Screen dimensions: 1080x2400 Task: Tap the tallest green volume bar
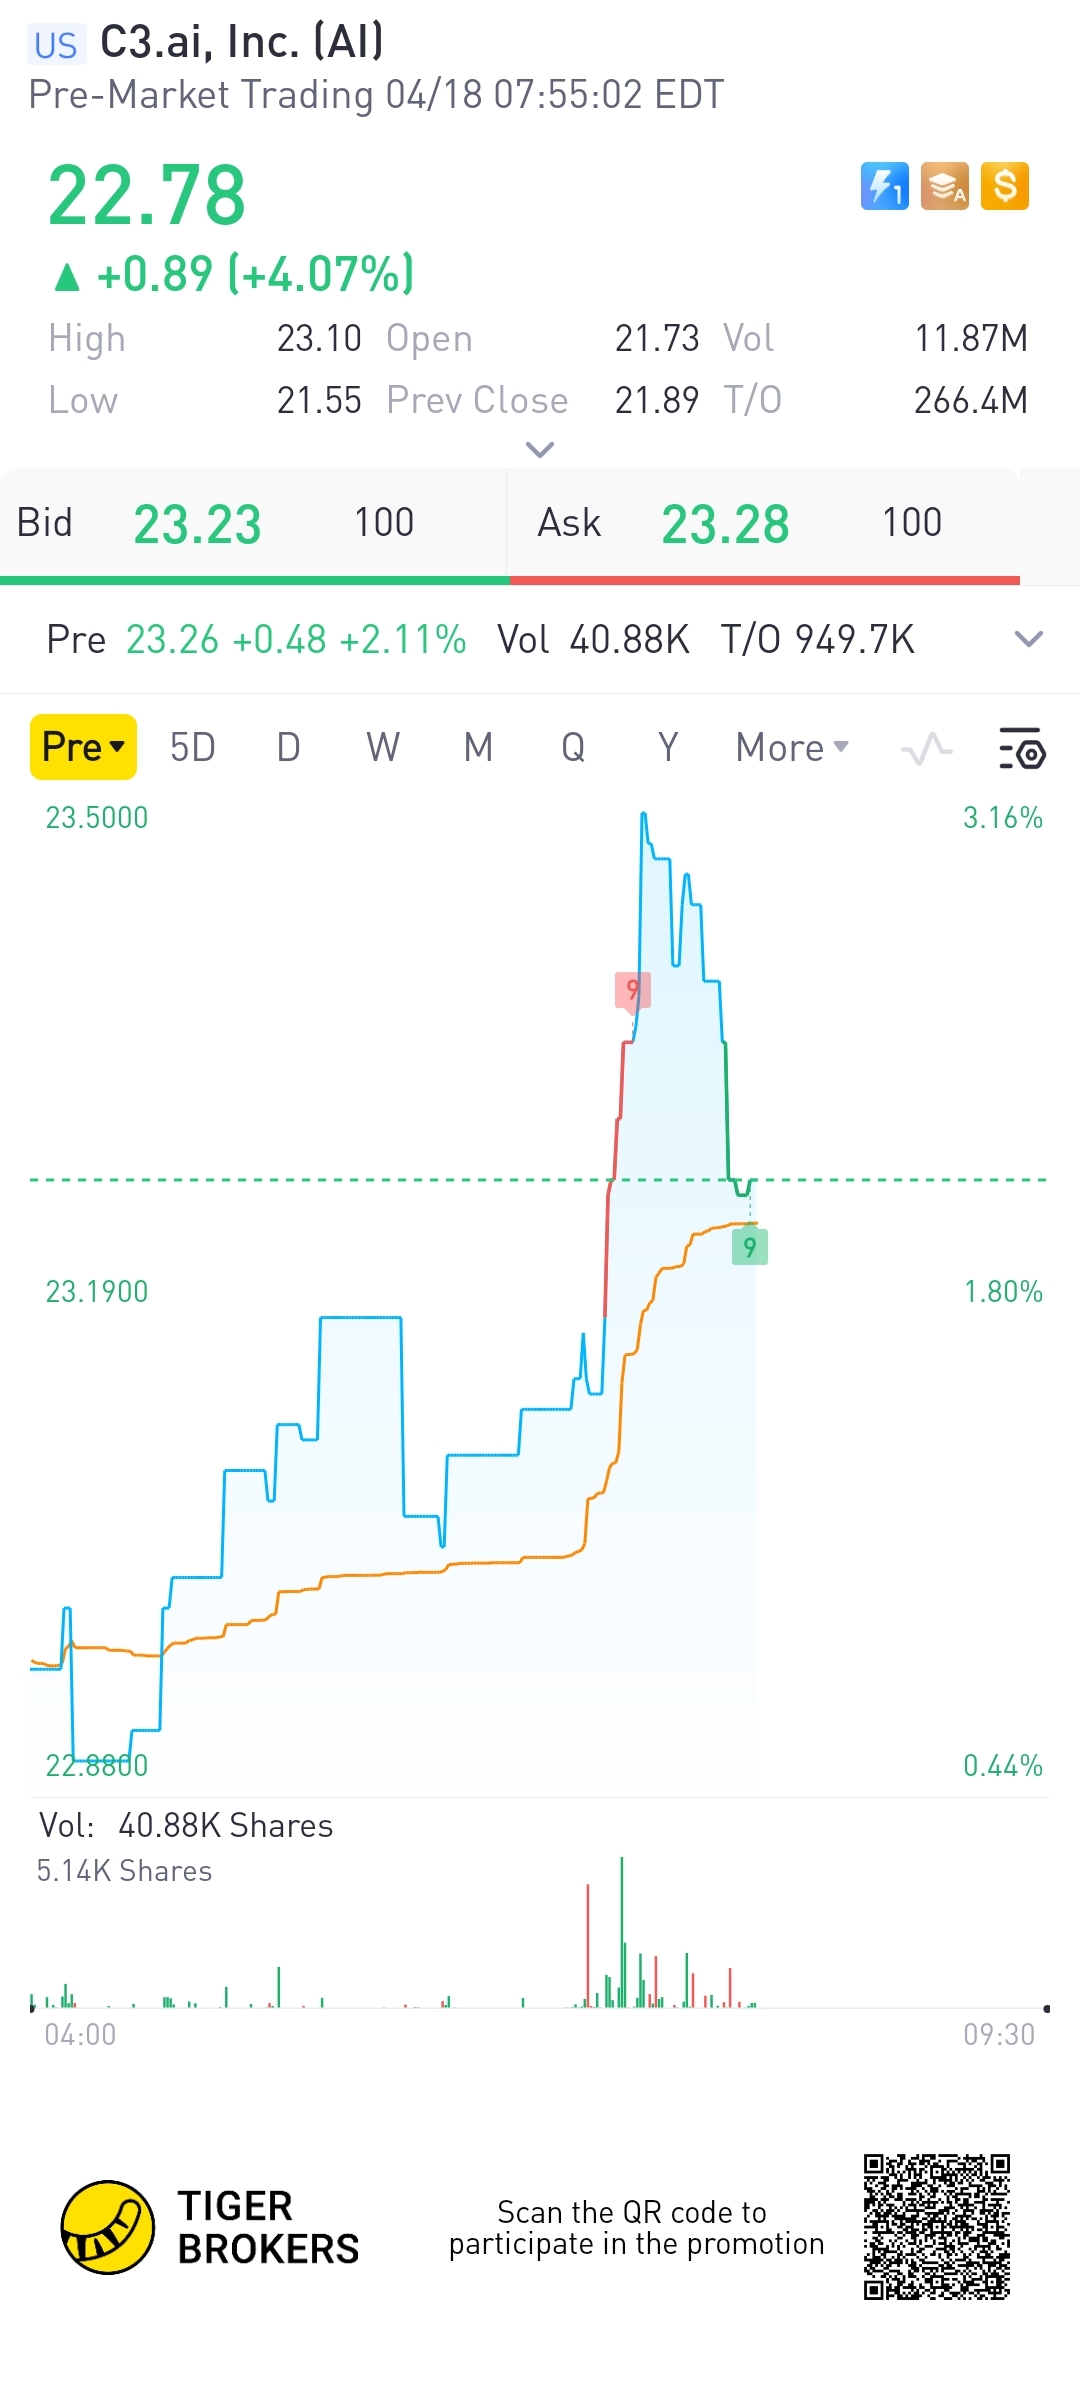pyautogui.click(x=622, y=1932)
